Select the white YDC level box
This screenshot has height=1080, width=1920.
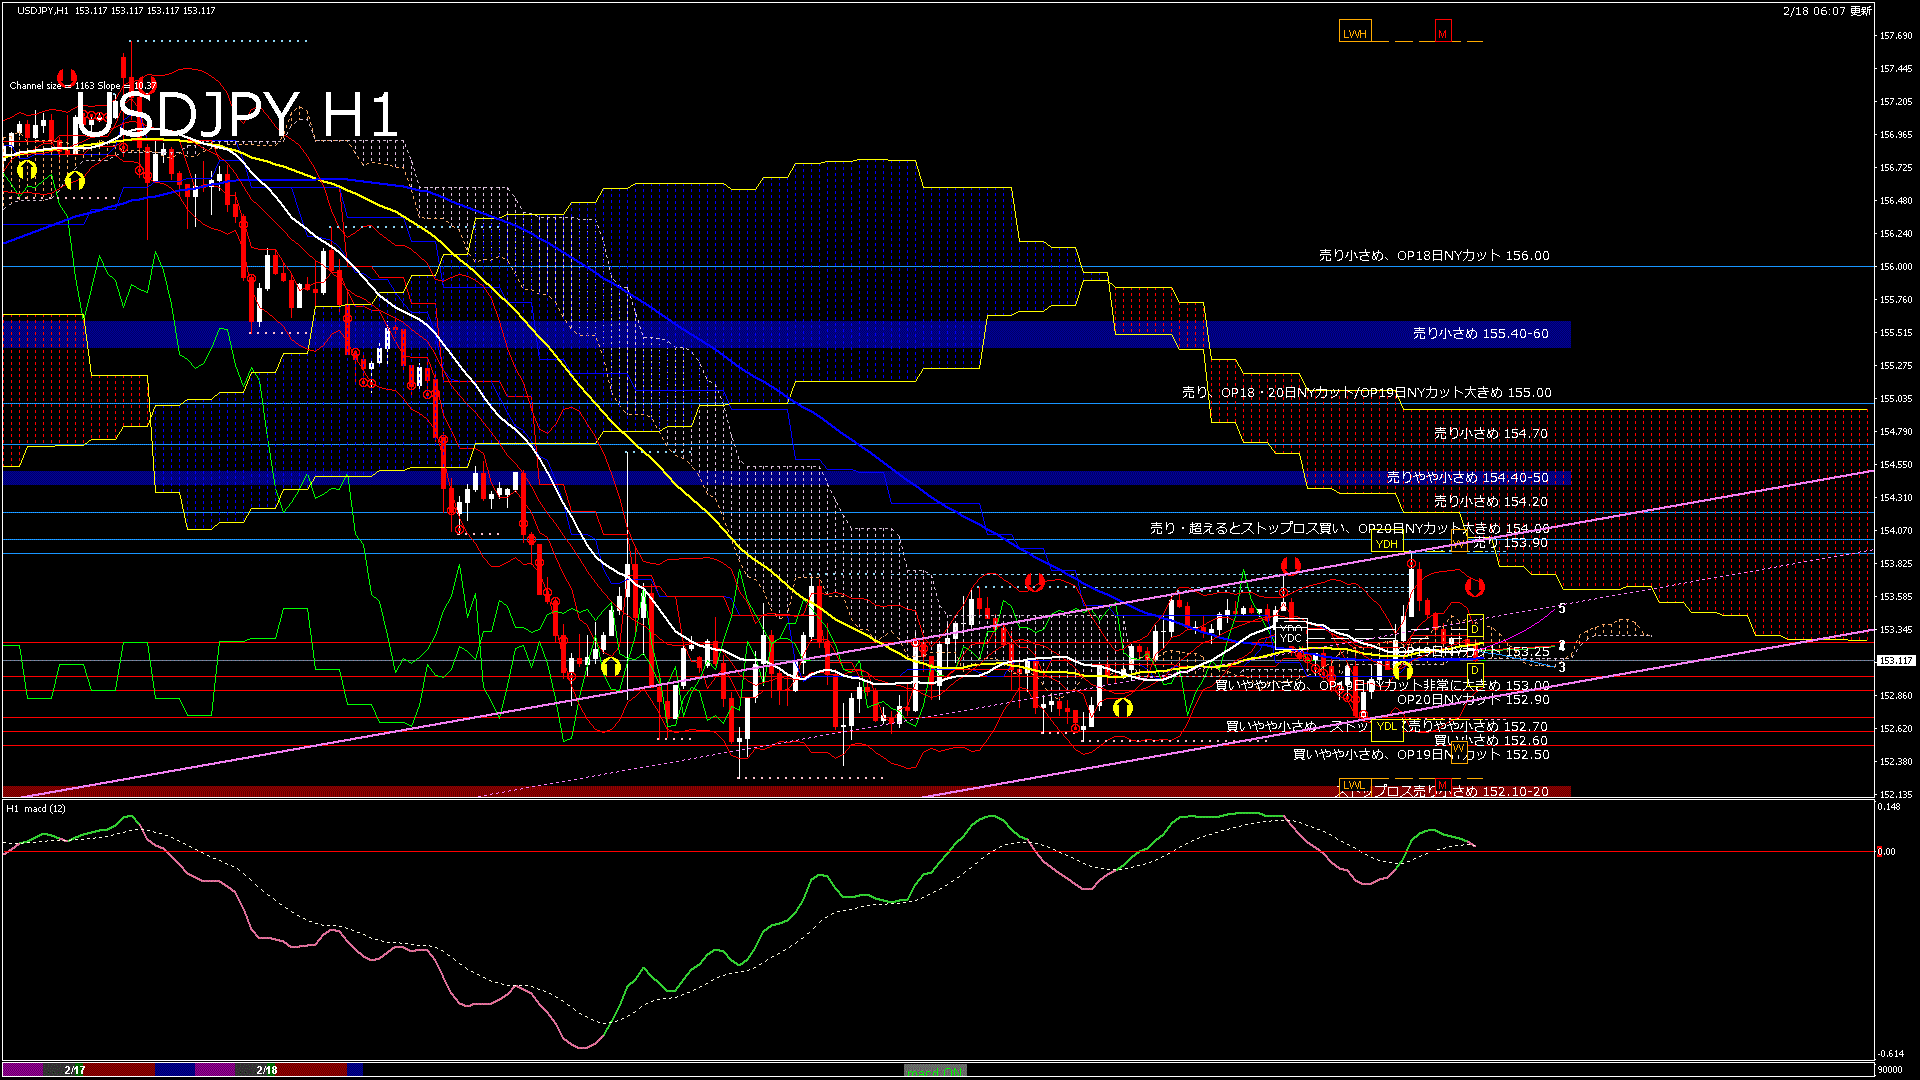1291,637
